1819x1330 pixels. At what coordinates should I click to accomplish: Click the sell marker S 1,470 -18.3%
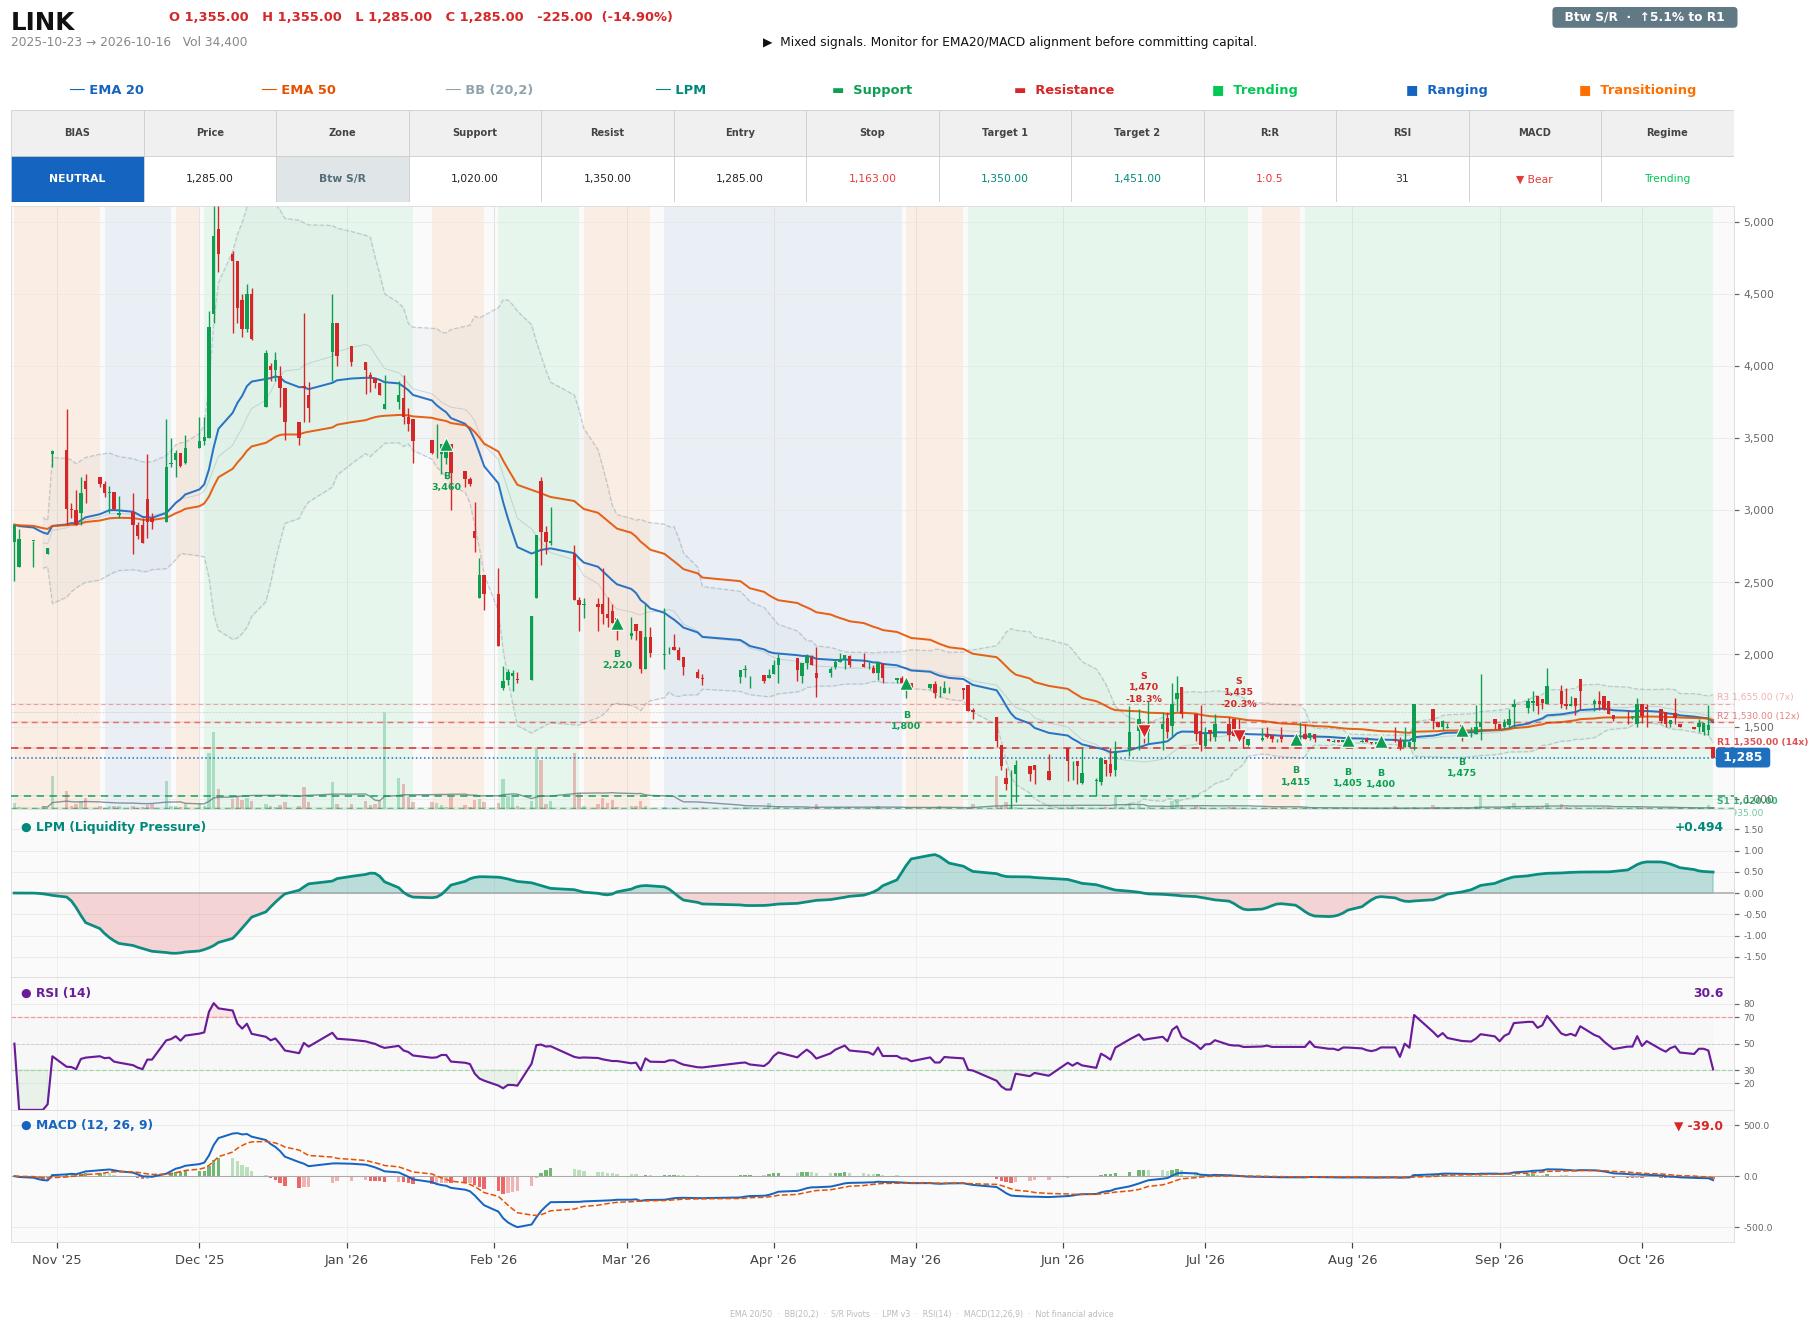tap(1144, 731)
